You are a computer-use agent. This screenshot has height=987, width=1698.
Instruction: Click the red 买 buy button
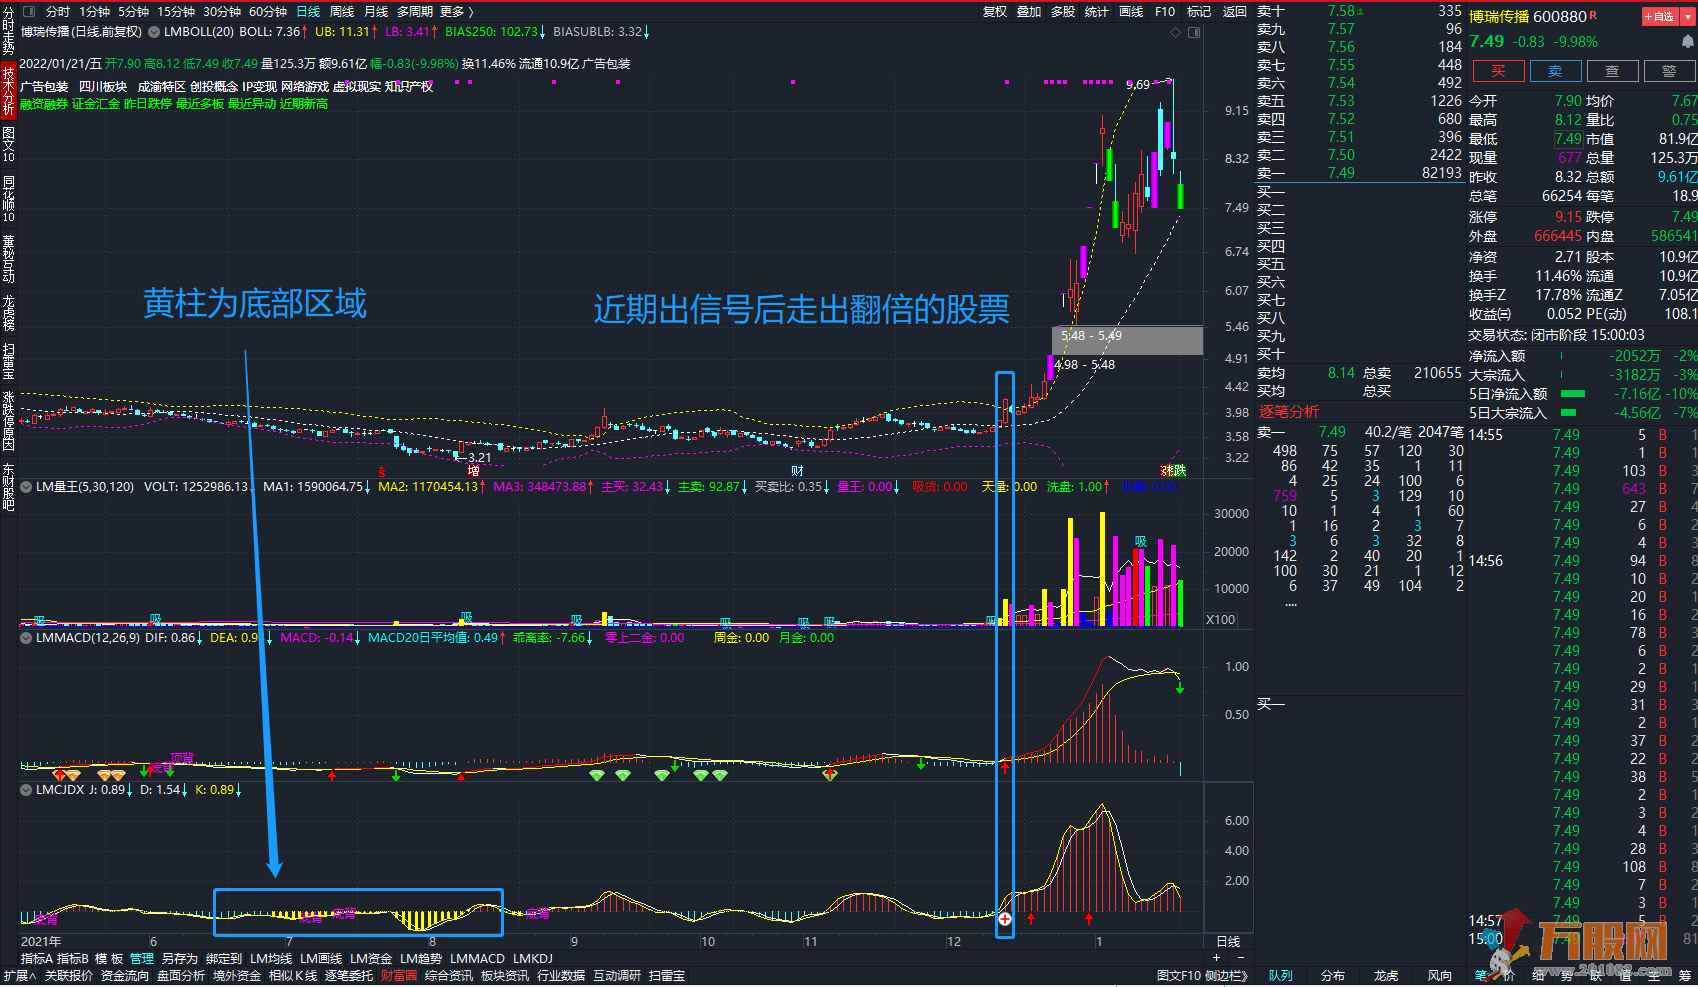[1498, 71]
